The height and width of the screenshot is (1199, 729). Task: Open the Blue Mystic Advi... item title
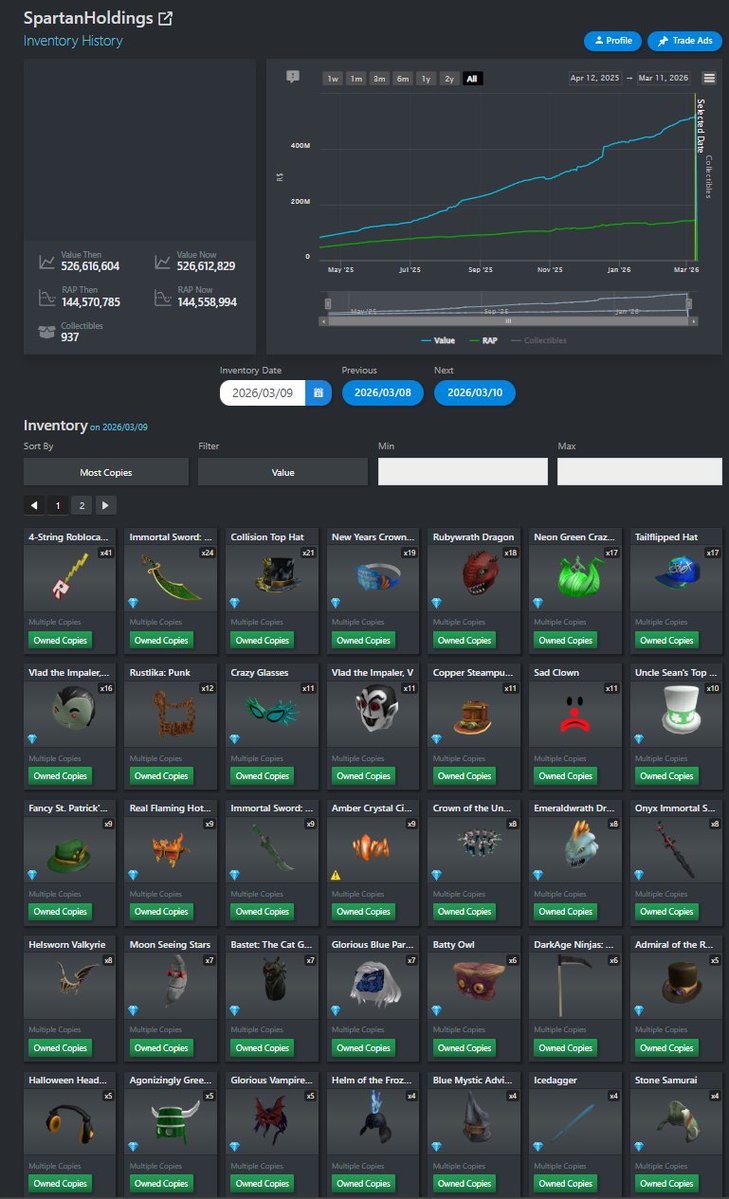point(472,1080)
